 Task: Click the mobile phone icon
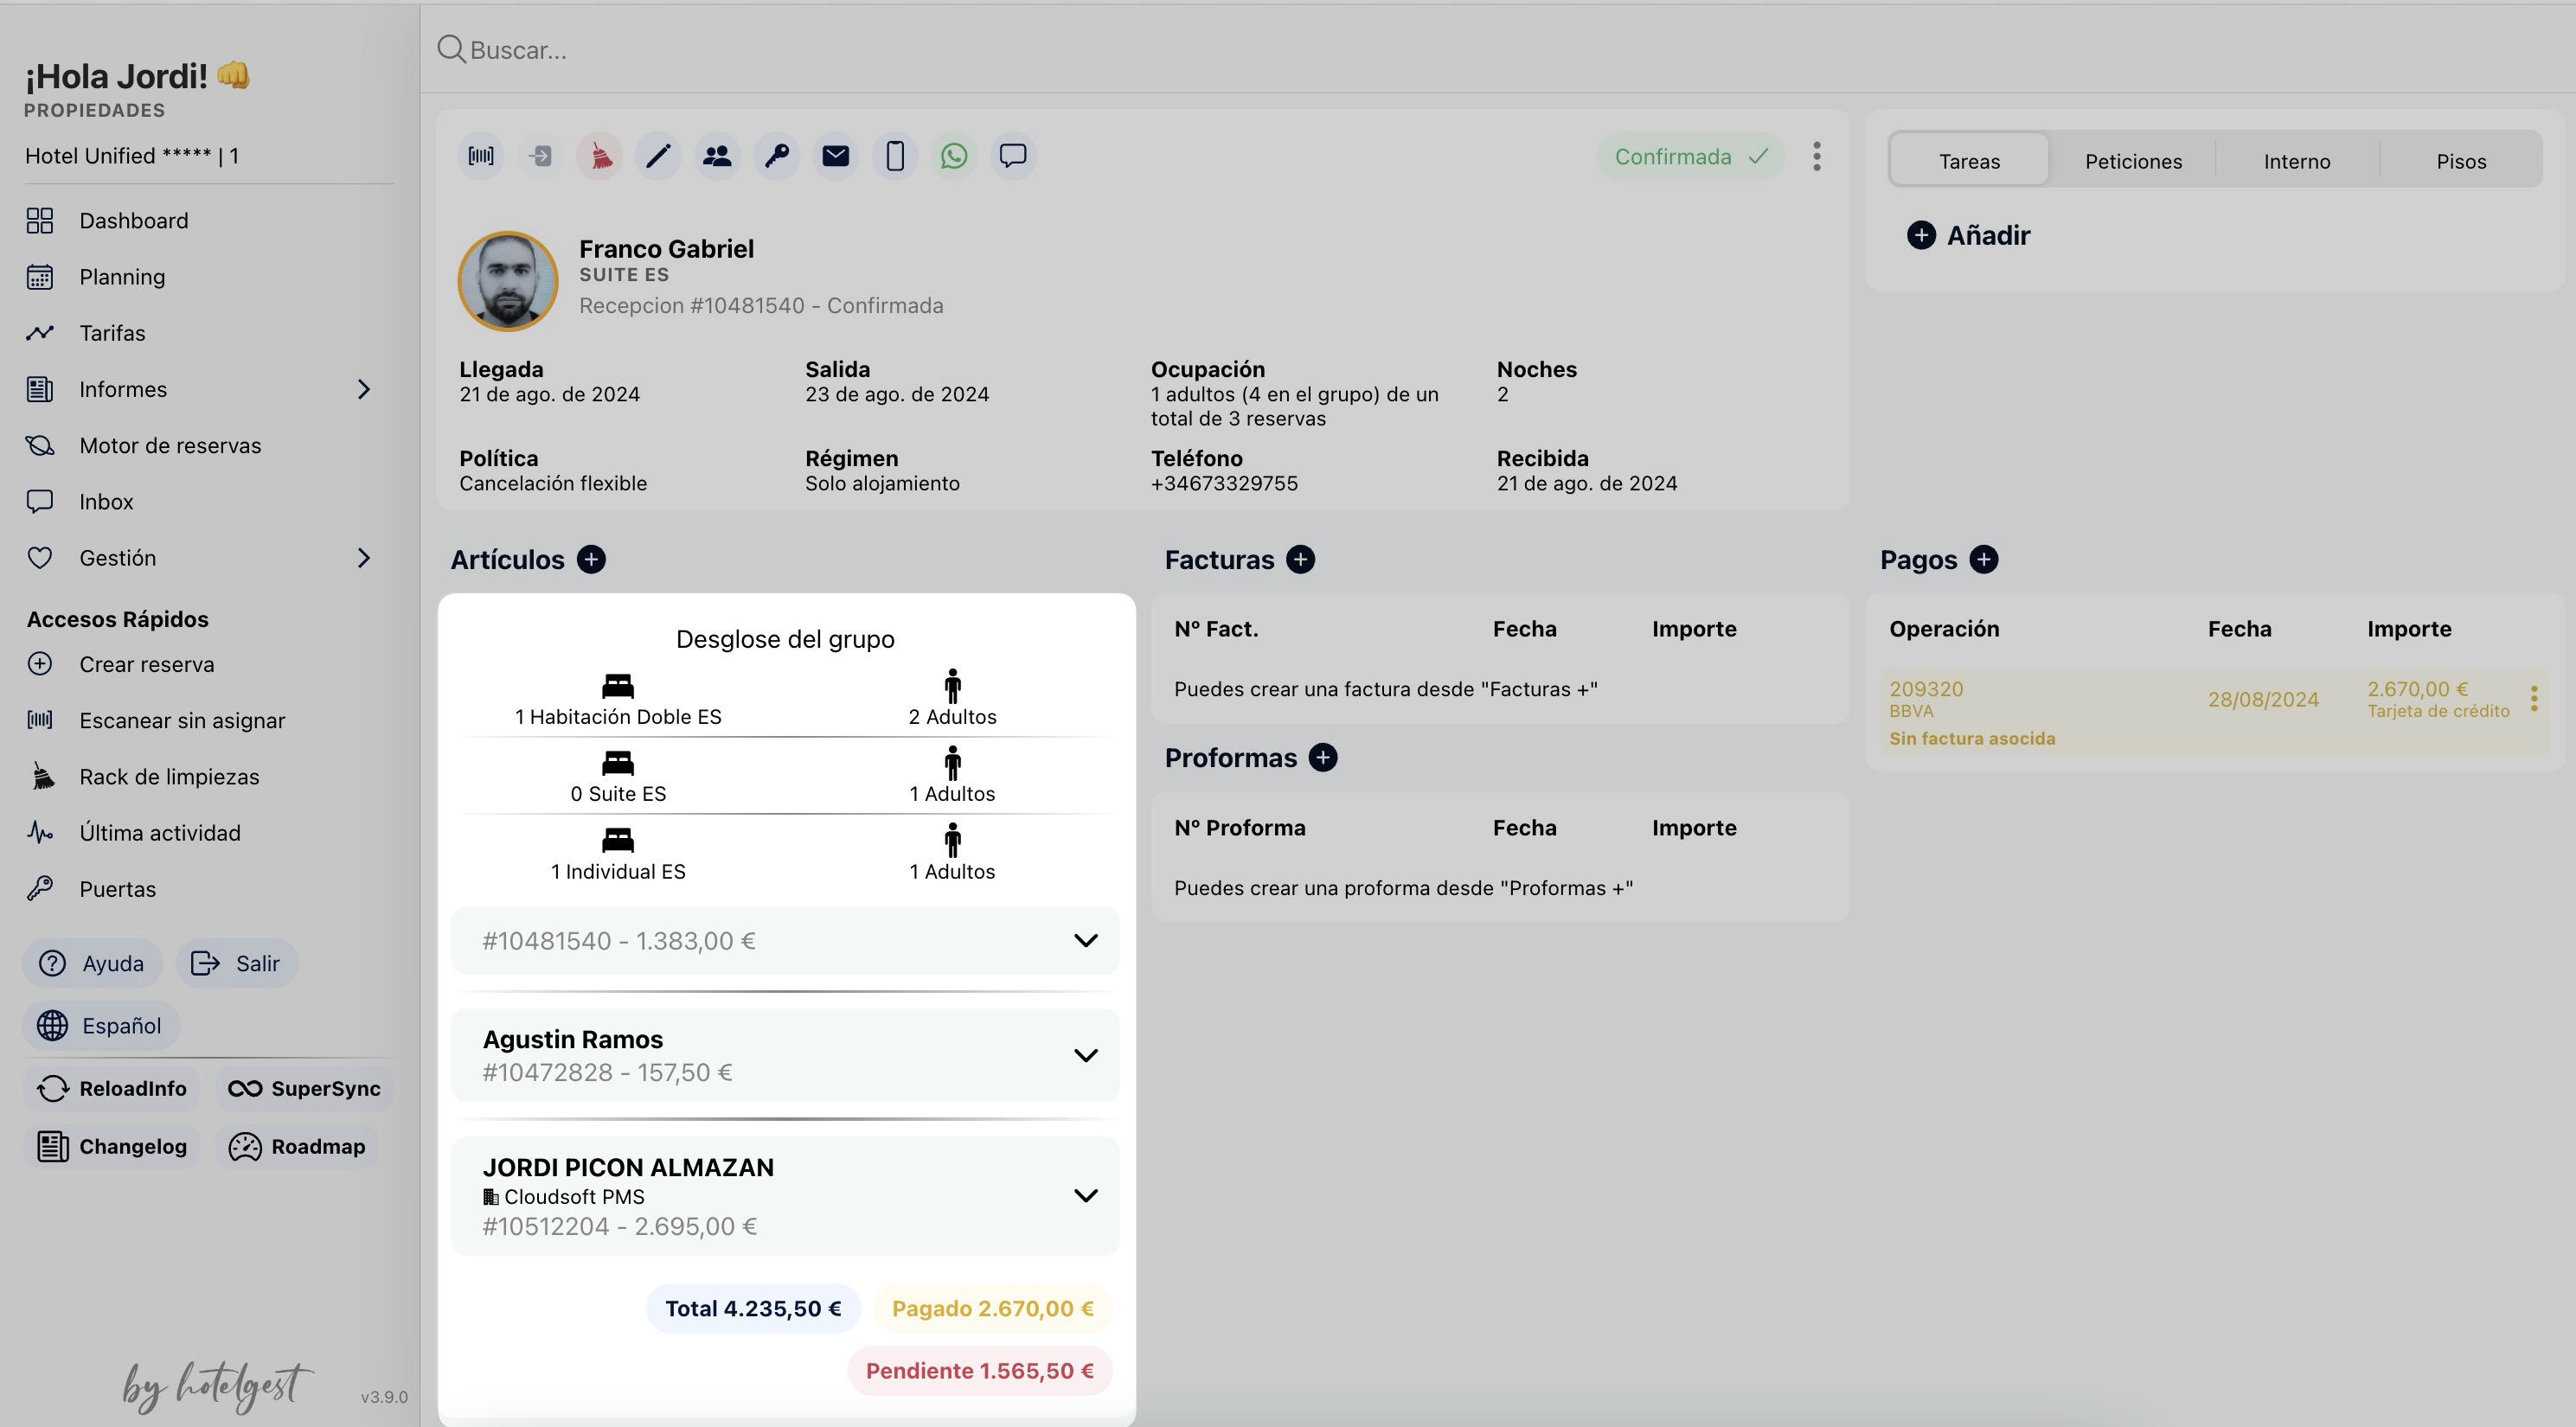tap(895, 156)
